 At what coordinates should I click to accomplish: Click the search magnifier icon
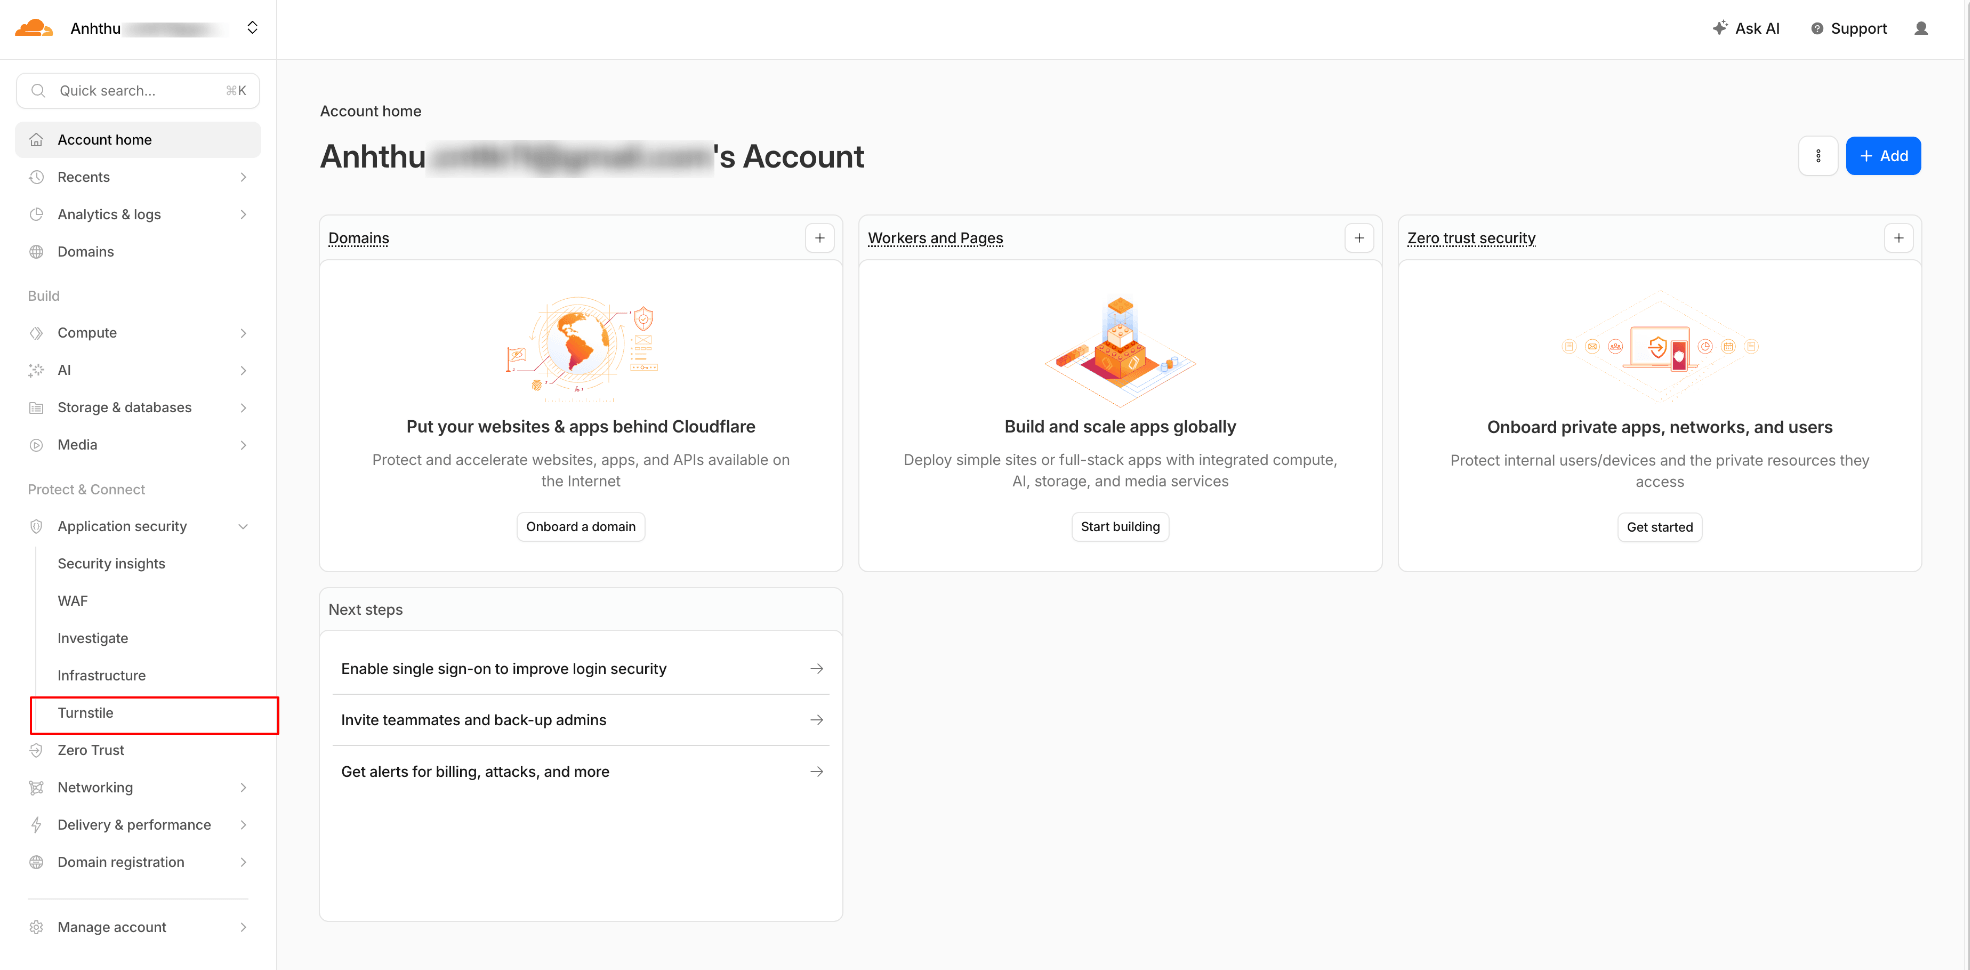coord(38,91)
